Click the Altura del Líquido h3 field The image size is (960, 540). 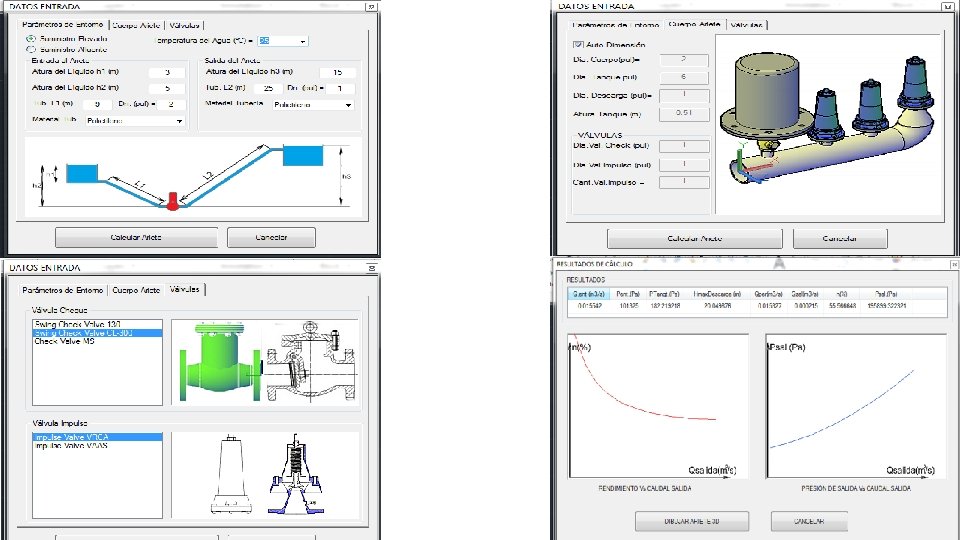337,72
